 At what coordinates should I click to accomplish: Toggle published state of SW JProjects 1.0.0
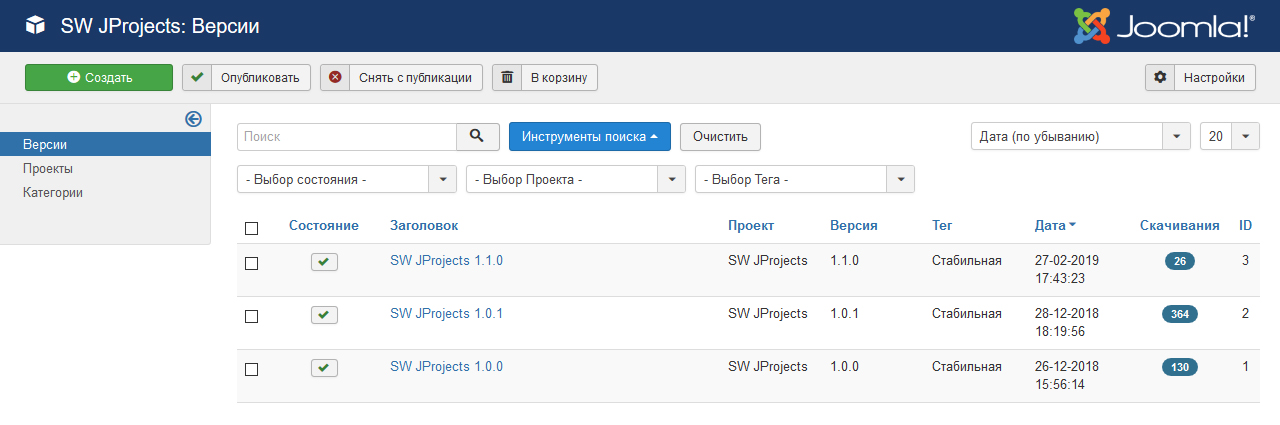click(324, 368)
